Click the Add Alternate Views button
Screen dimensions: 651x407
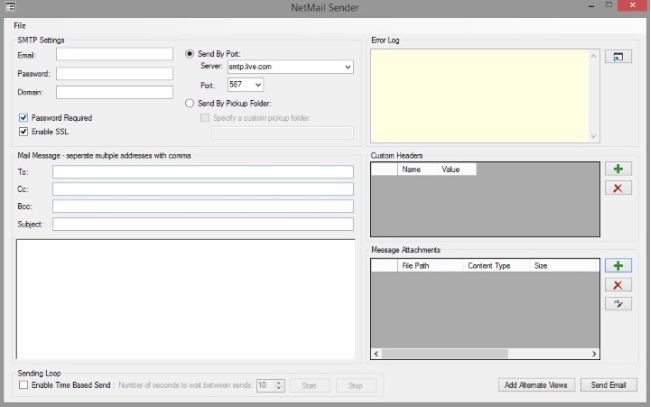tap(536, 385)
